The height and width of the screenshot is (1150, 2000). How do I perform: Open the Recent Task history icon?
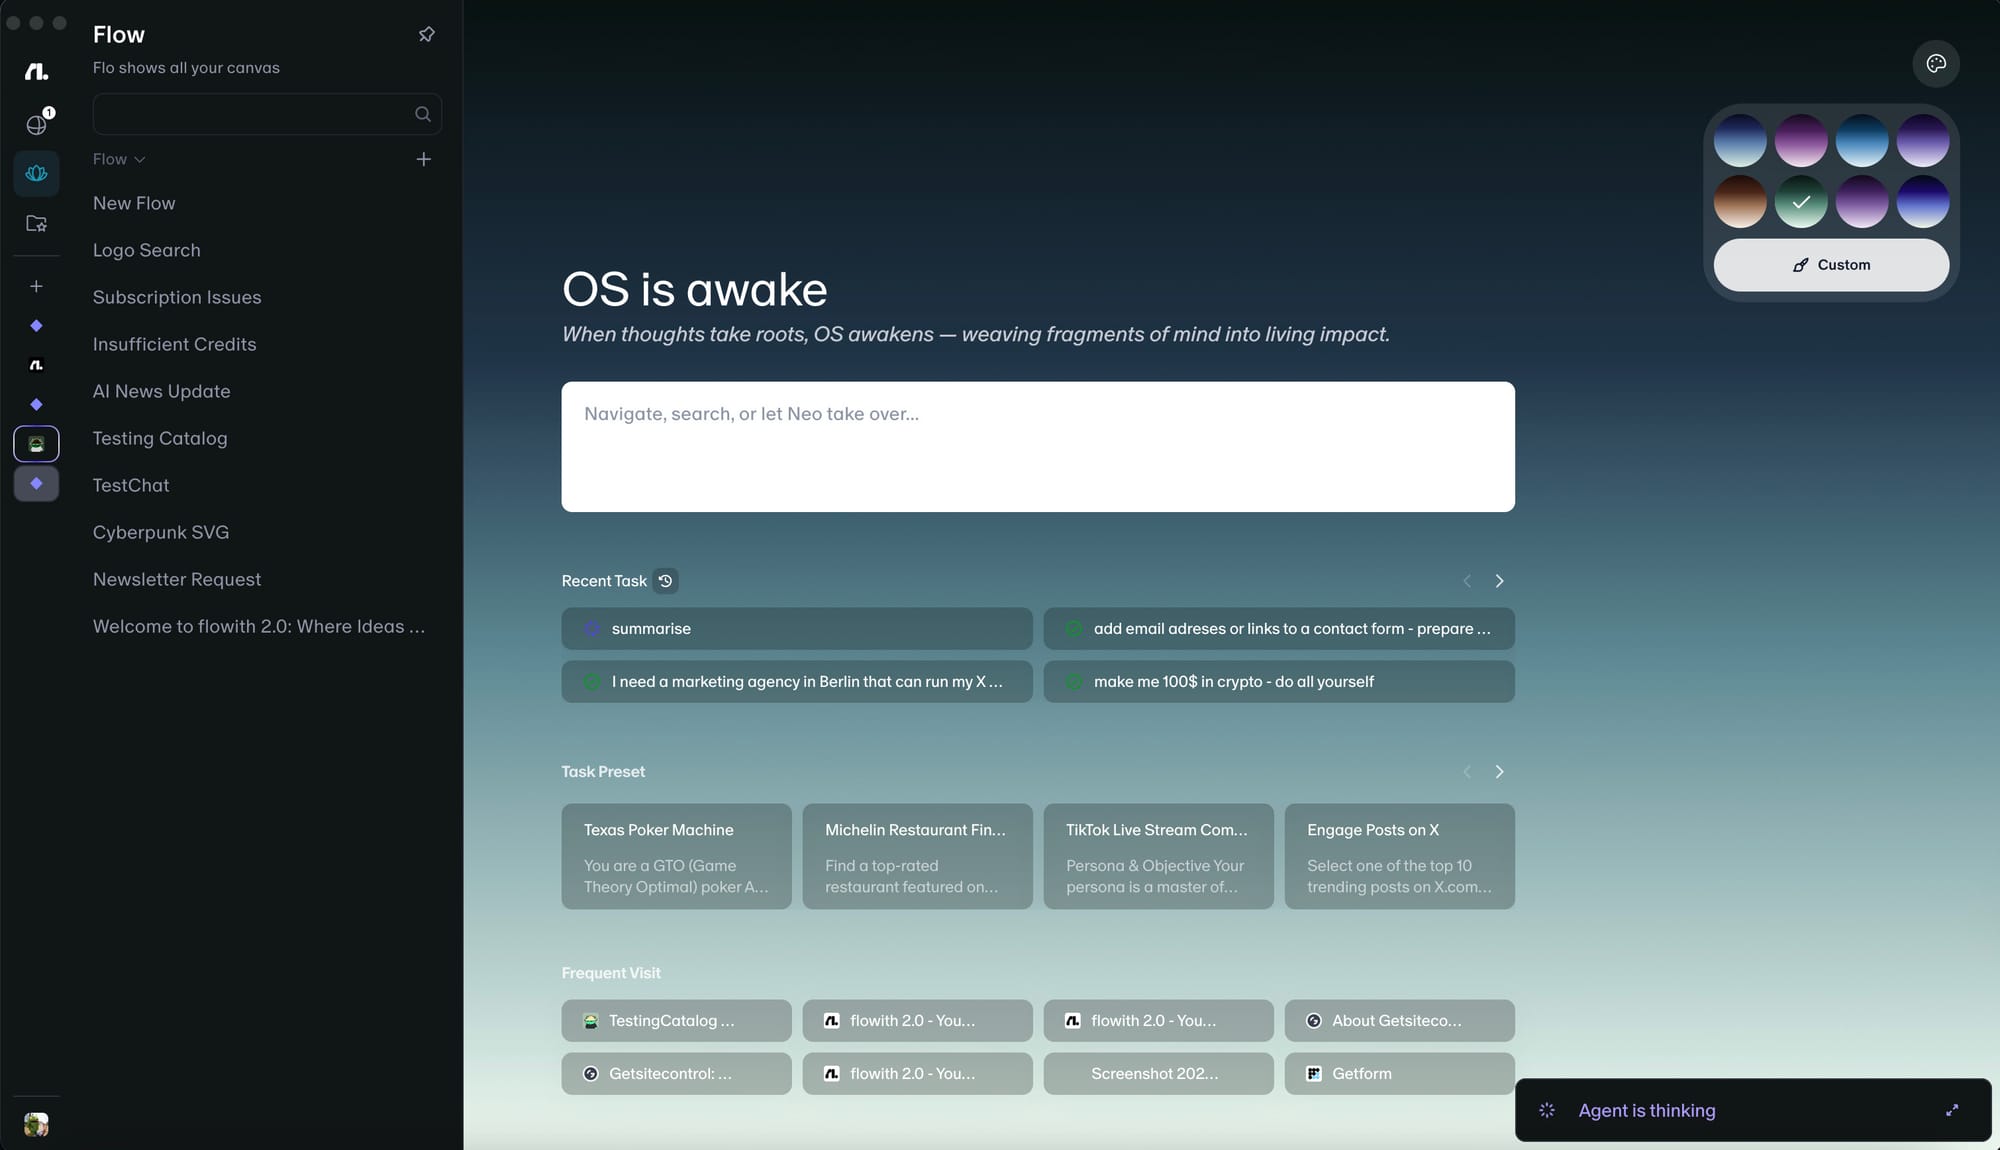[665, 581]
